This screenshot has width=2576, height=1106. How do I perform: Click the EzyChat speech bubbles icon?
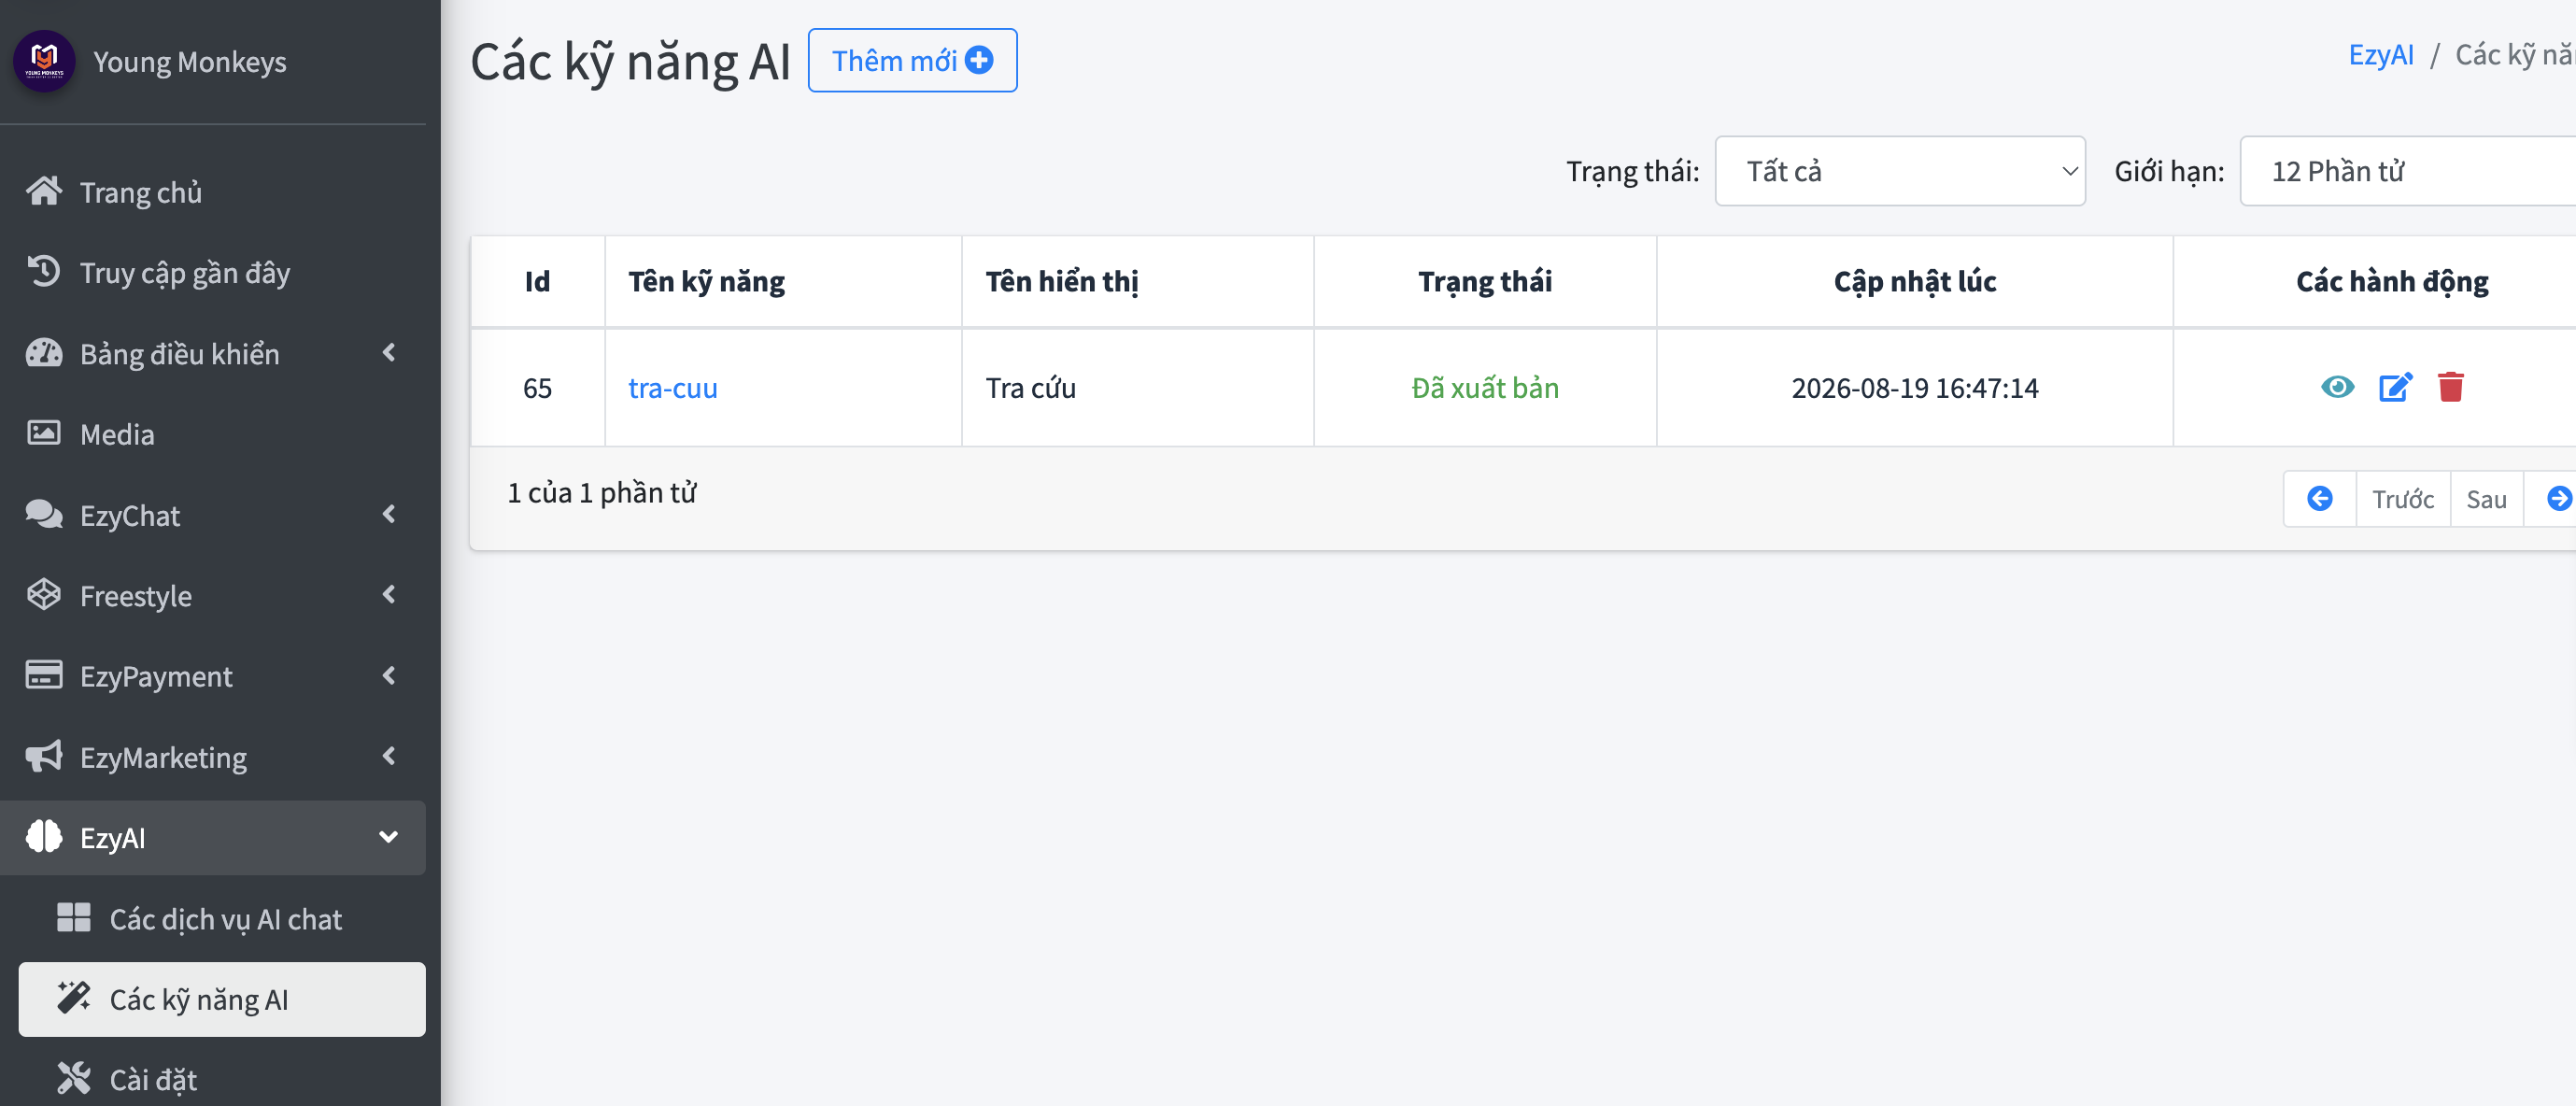pyautogui.click(x=44, y=514)
